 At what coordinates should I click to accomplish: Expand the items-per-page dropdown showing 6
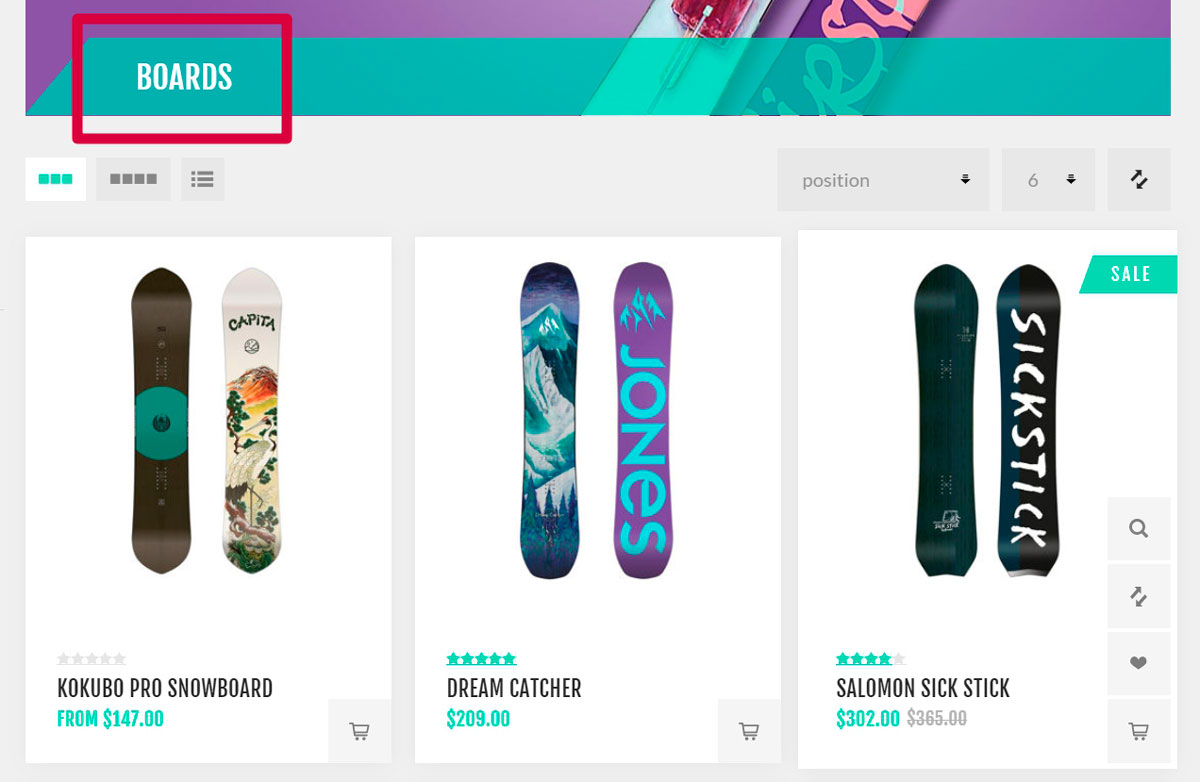[x=1048, y=180]
